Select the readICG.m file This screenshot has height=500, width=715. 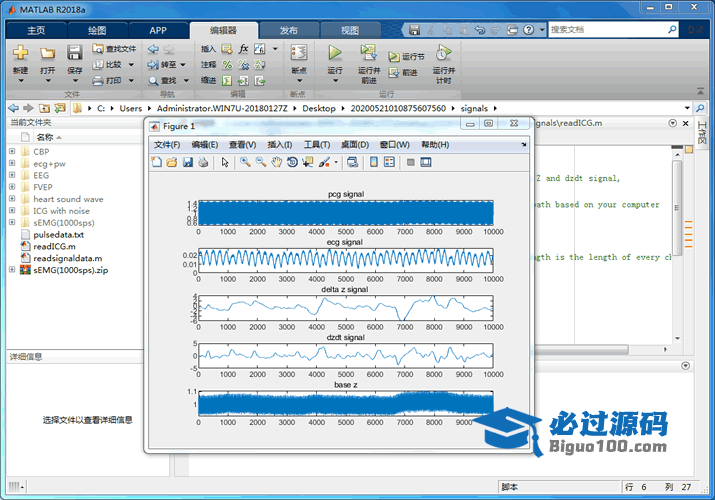(54, 247)
